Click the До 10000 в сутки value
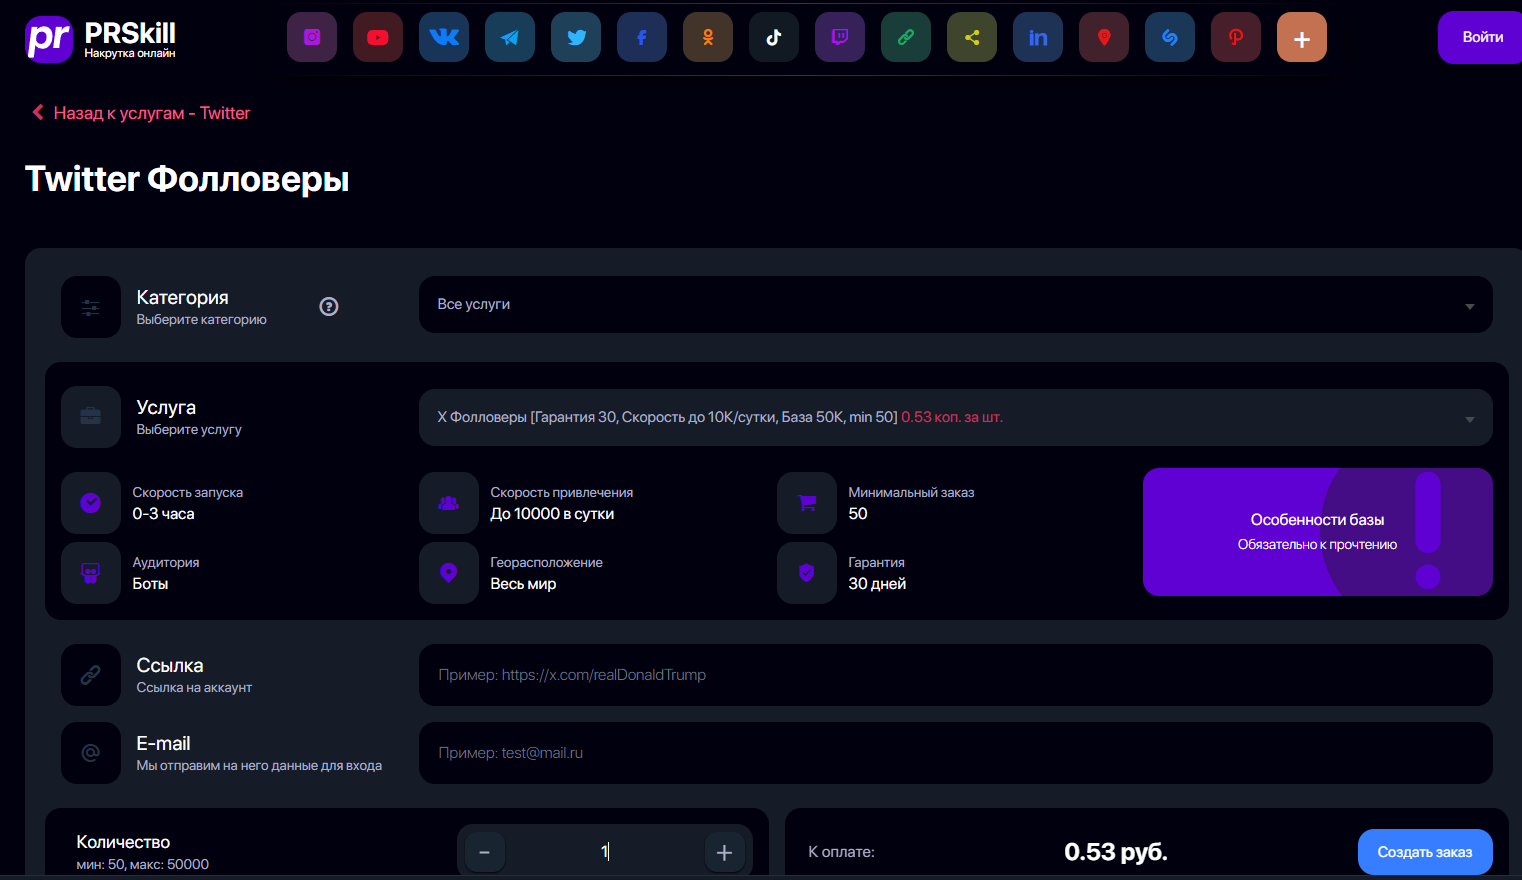This screenshot has height=880, width=1522. click(552, 514)
